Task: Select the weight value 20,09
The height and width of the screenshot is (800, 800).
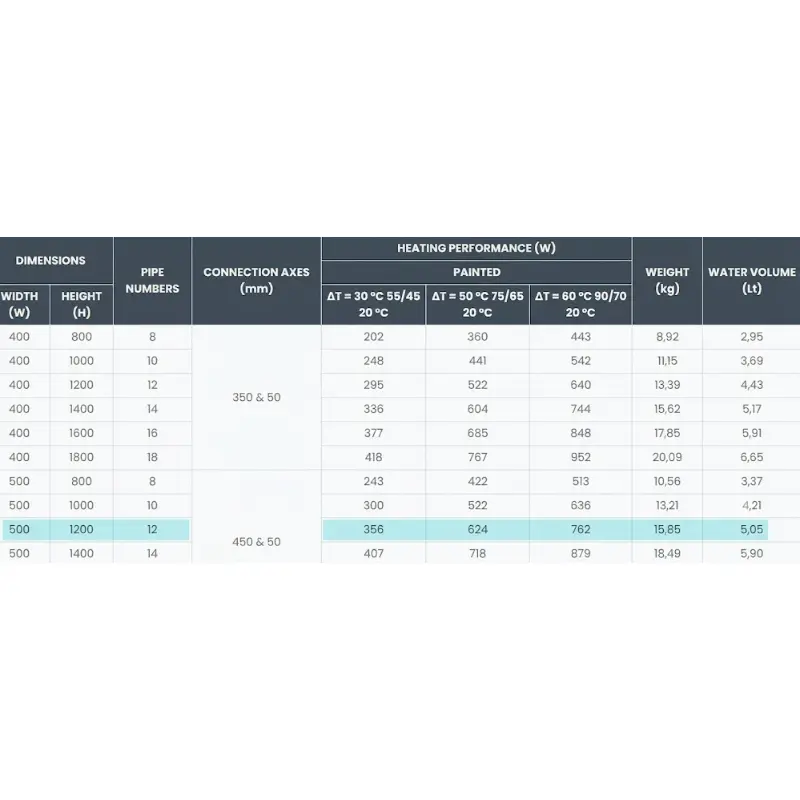Action: click(x=667, y=457)
